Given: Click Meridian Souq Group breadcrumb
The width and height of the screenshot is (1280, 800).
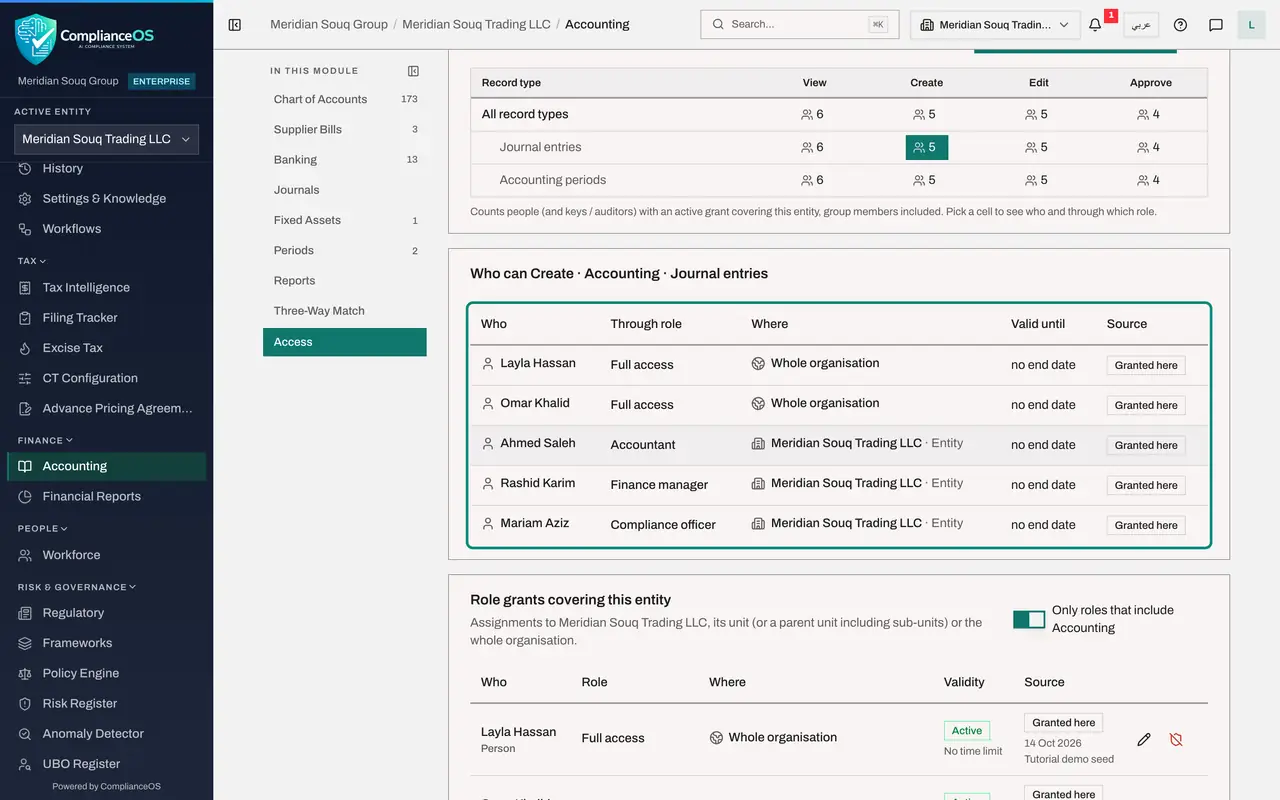Looking at the screenshot, I should click(329, 24).
